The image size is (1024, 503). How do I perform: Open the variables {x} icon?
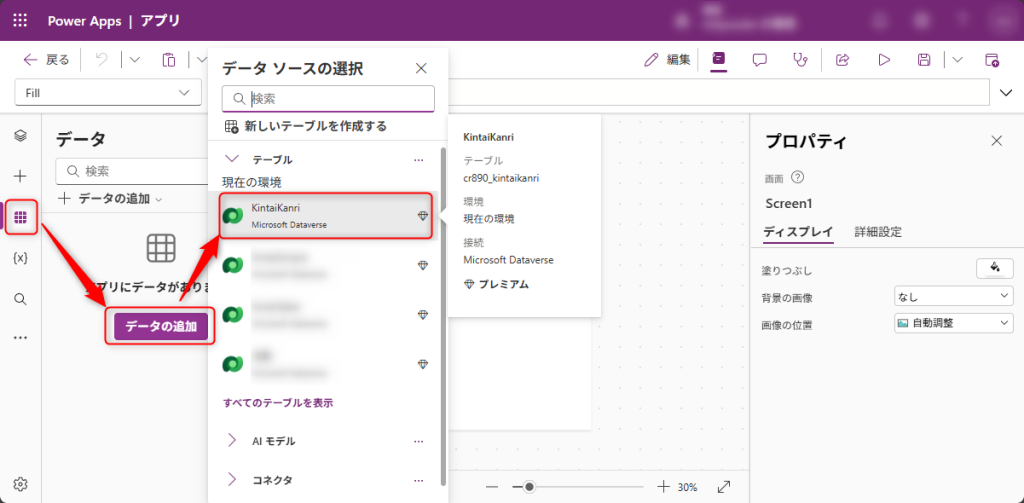pyautogui.click(x=20, y=258)
